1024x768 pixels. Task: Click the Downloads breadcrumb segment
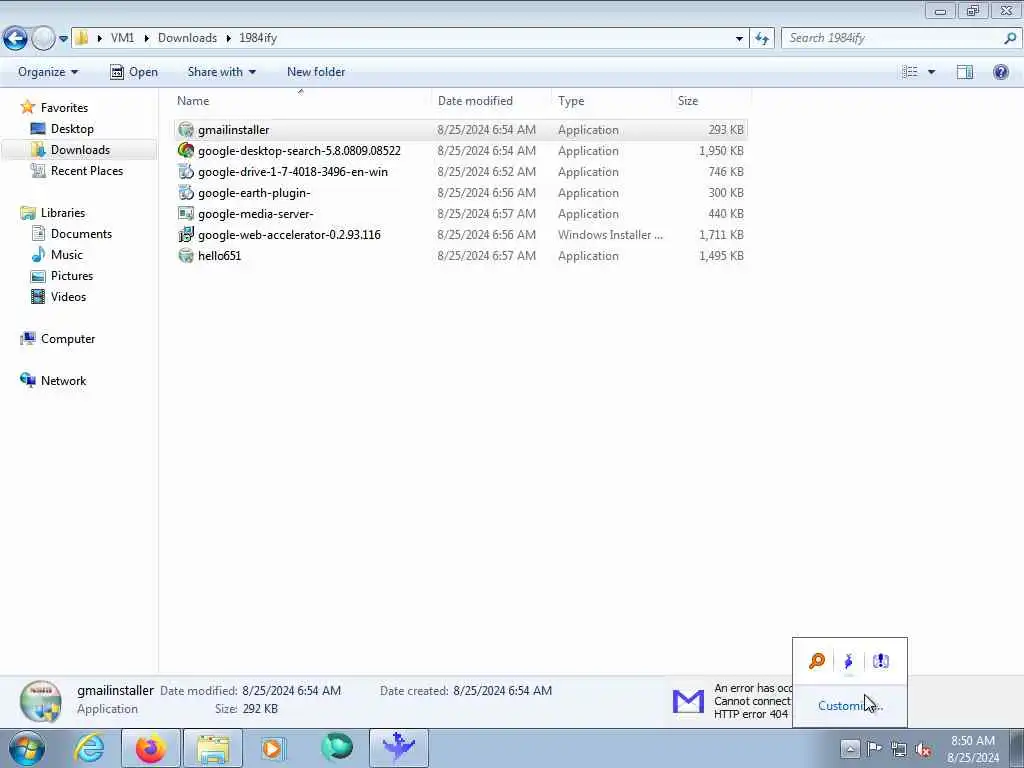187,38
